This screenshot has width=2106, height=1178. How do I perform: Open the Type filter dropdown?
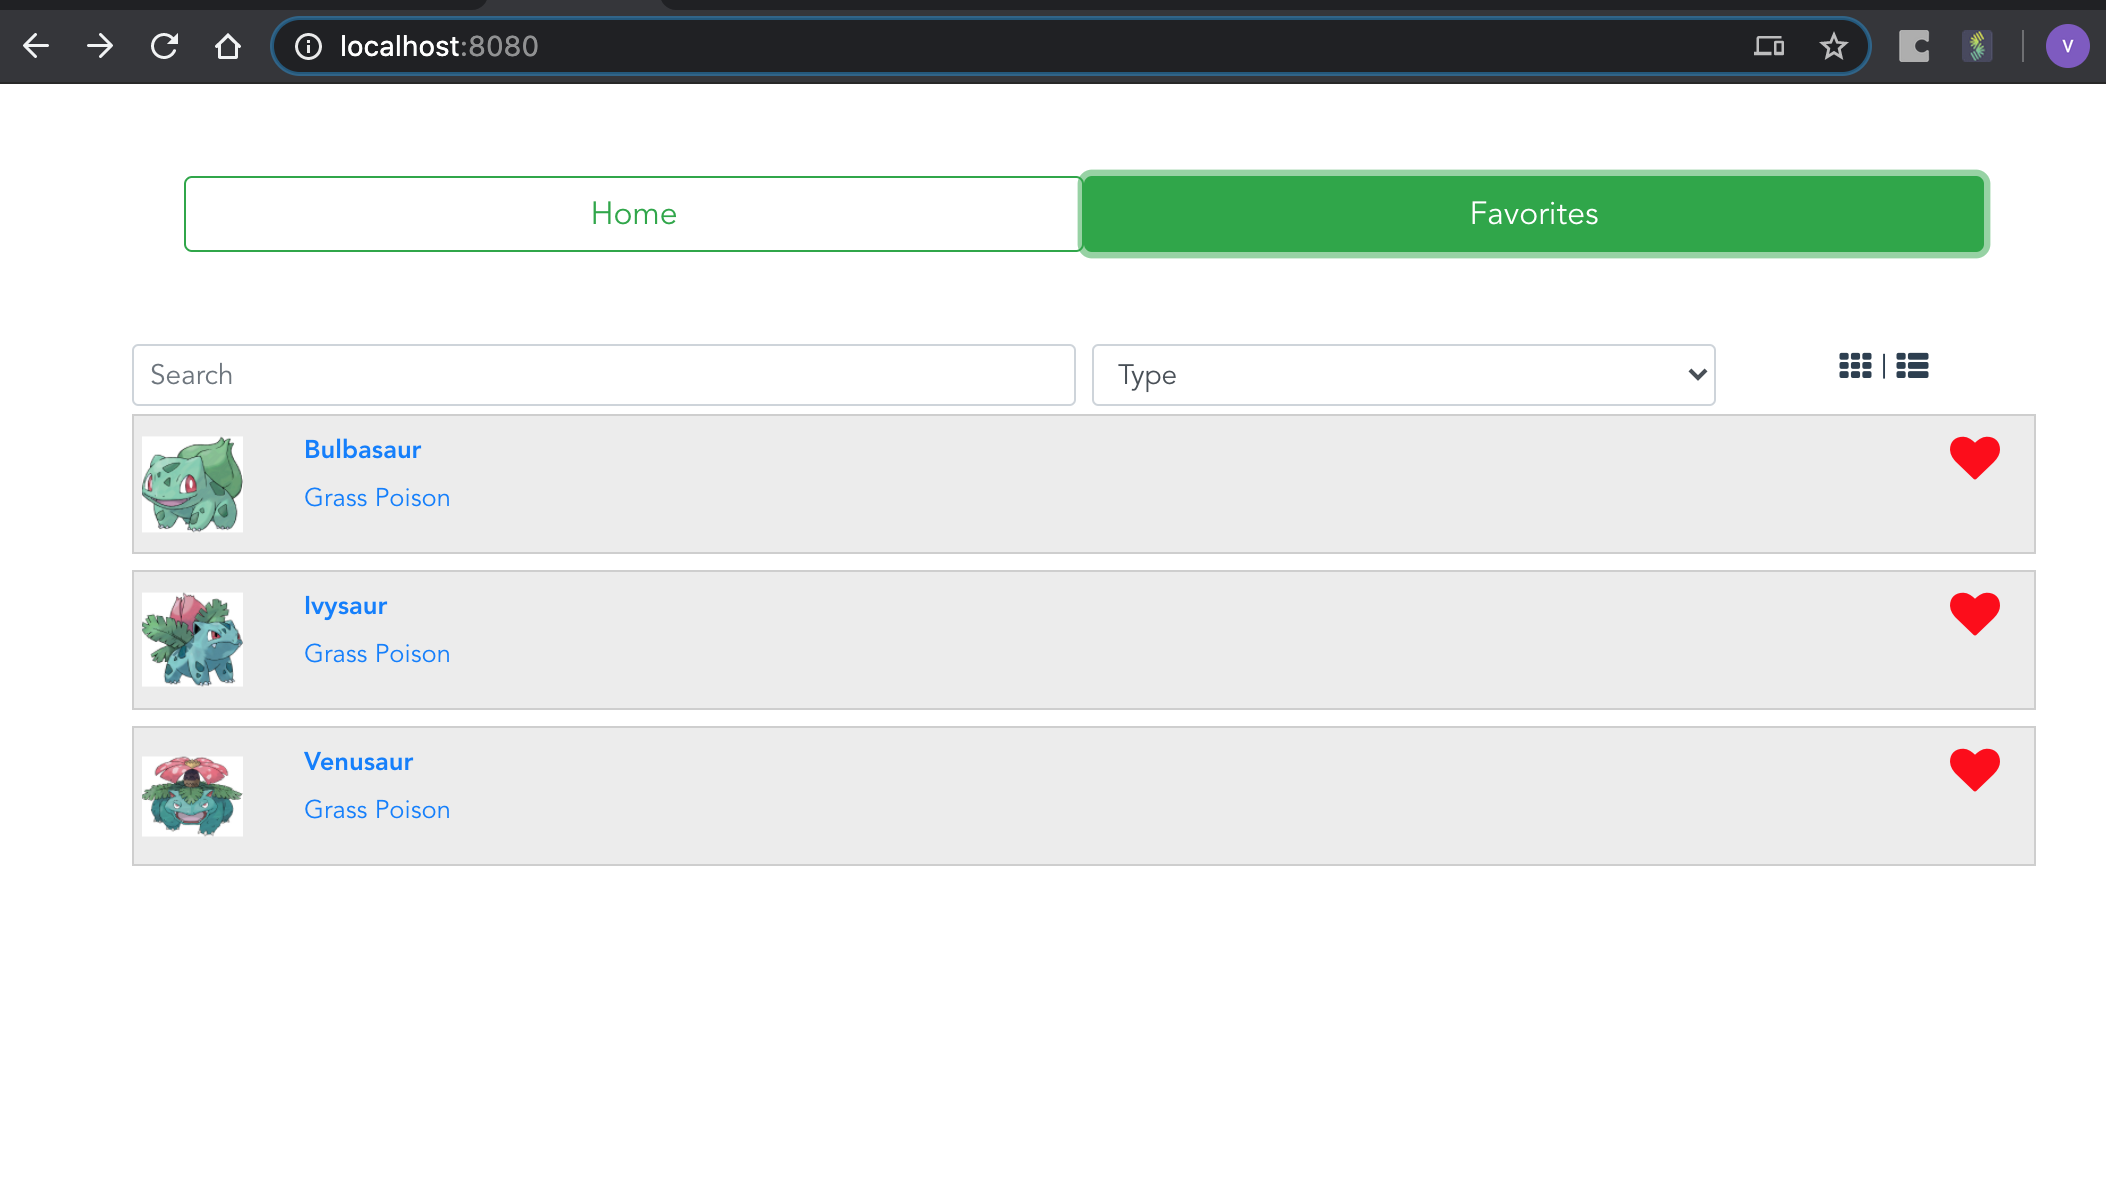(x=1403, y=375)
